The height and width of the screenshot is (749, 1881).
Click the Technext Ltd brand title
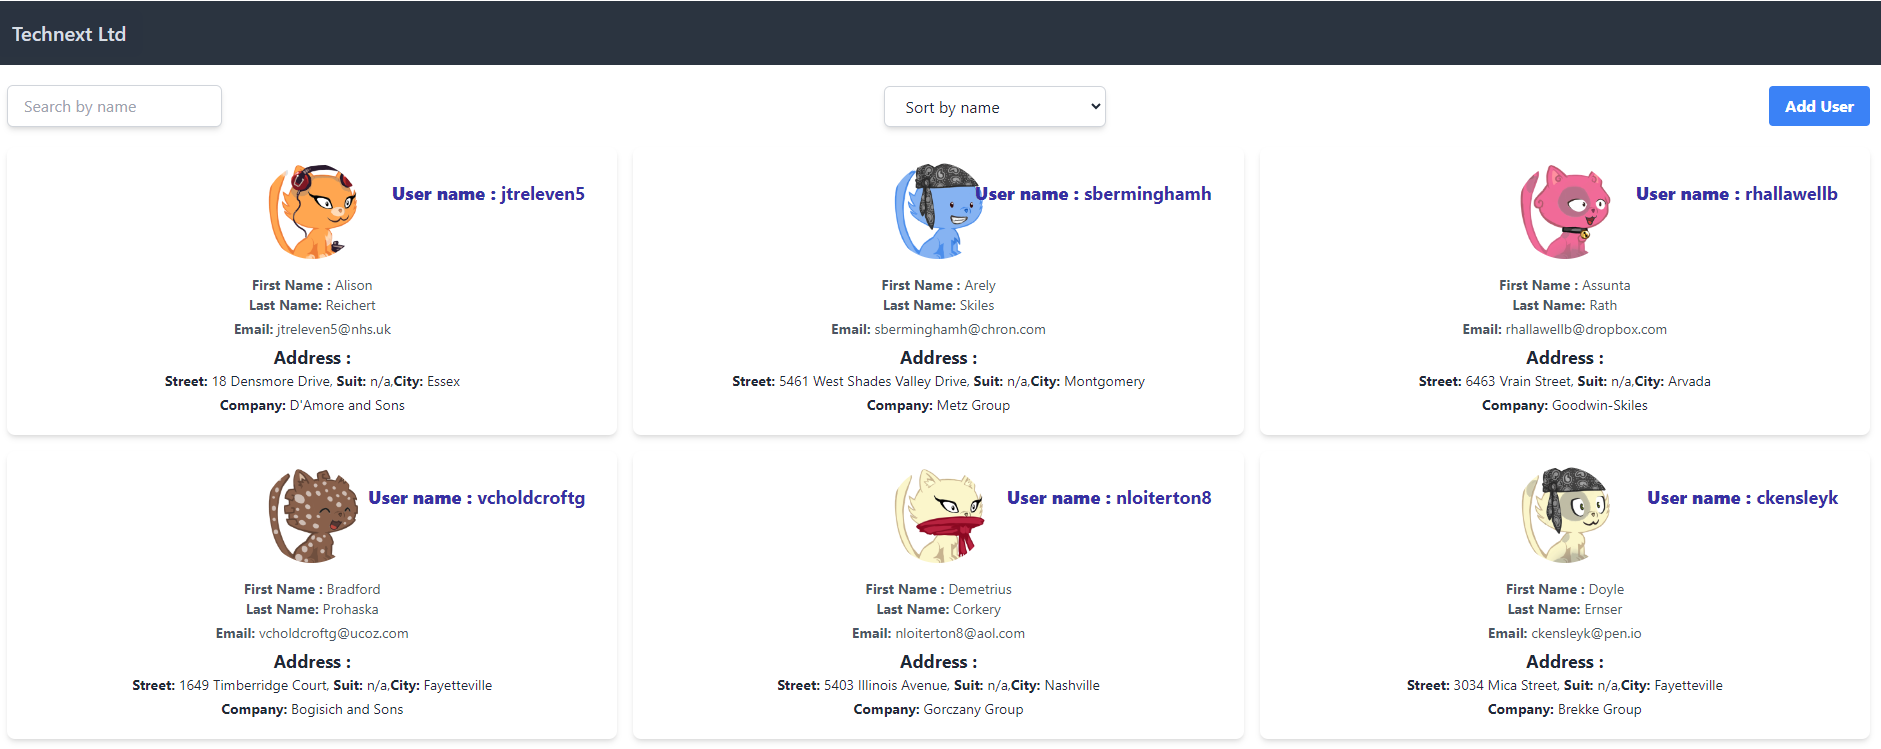pos(69,34)
